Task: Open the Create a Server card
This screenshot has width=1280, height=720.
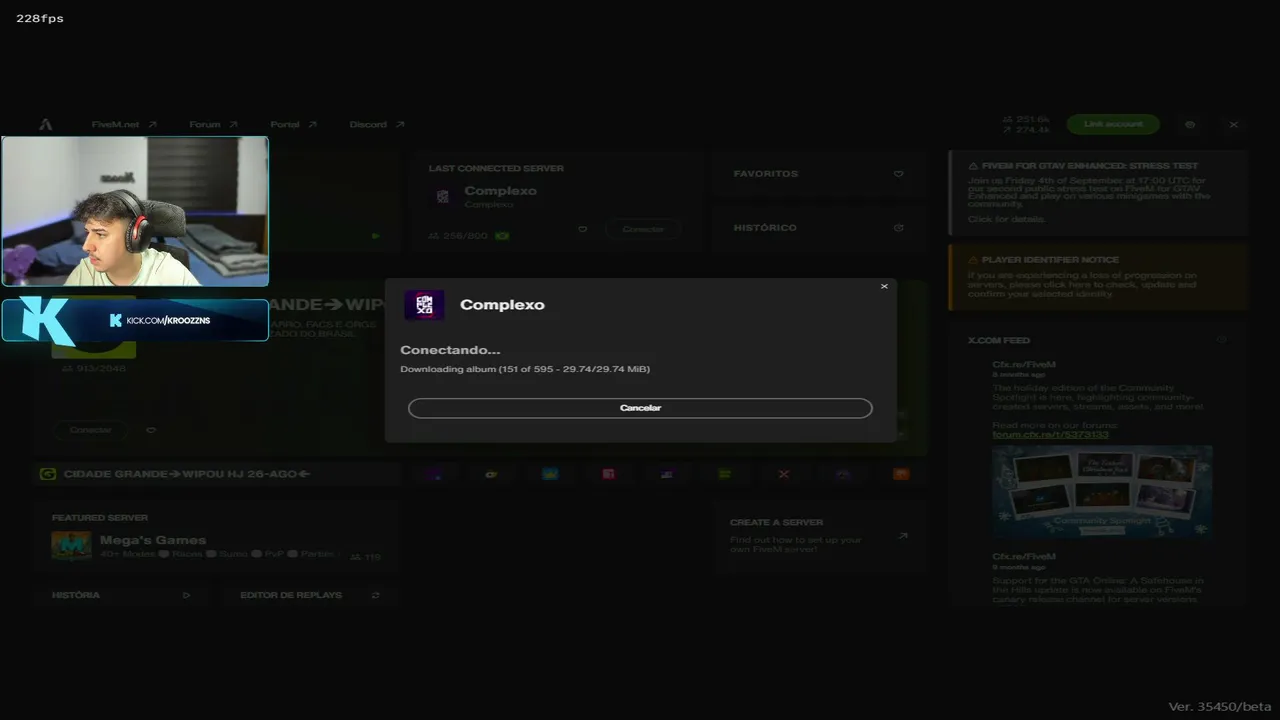Action: pos(819,537)
